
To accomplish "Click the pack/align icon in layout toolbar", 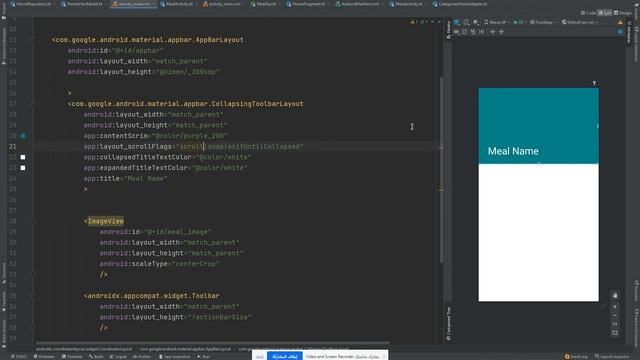I will tap(492, 32).
